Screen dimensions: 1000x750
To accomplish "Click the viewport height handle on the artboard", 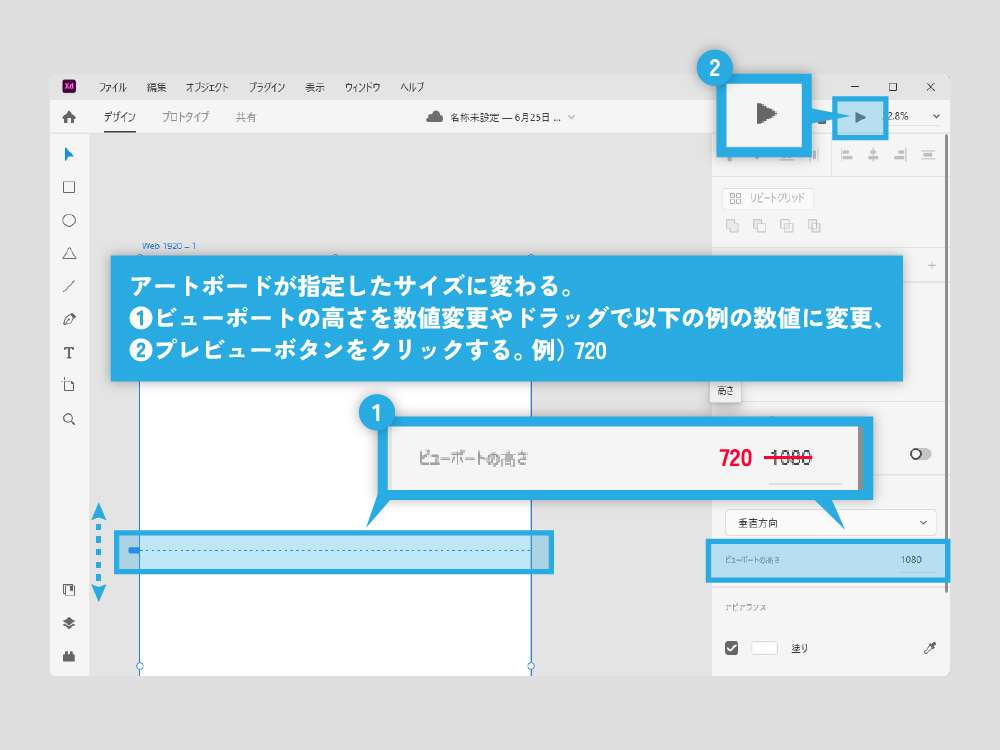I will [134, 550].
